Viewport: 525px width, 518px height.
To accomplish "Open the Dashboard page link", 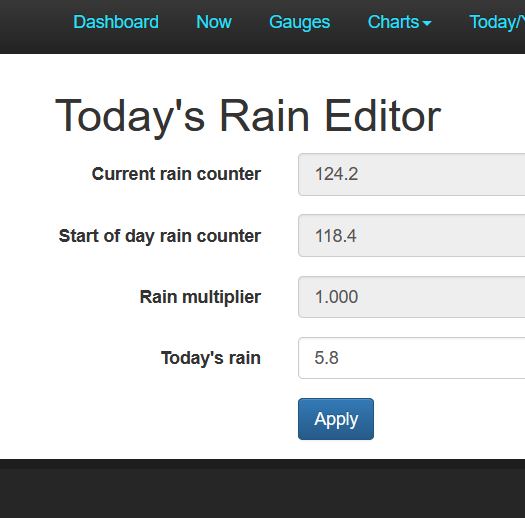I will (x=116, y=22).
